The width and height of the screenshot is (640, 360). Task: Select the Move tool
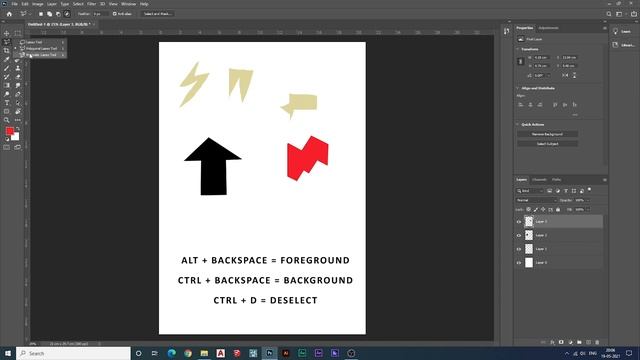pyautogui.click(x=7, y=33)
